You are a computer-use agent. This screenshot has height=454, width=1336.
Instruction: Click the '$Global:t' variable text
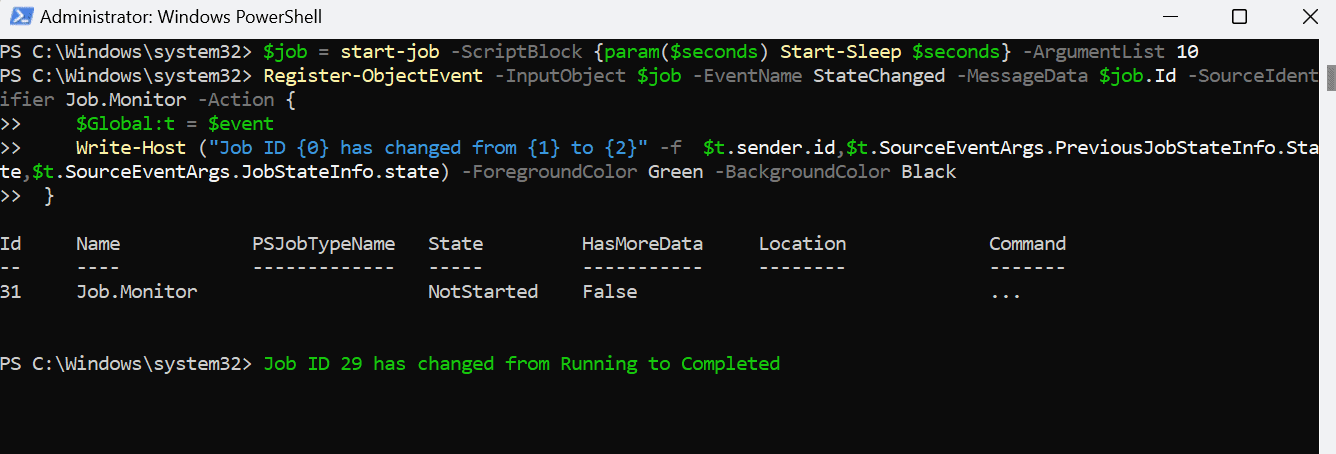(x=125, y=124)
